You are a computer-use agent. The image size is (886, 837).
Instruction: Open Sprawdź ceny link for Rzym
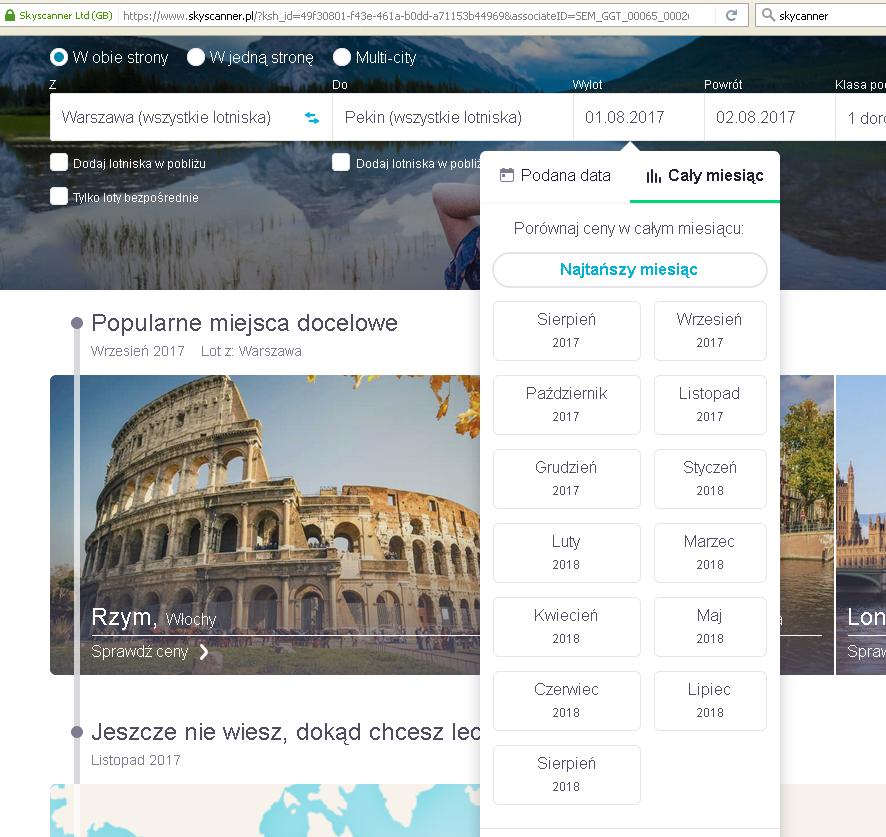coord(150,652)
